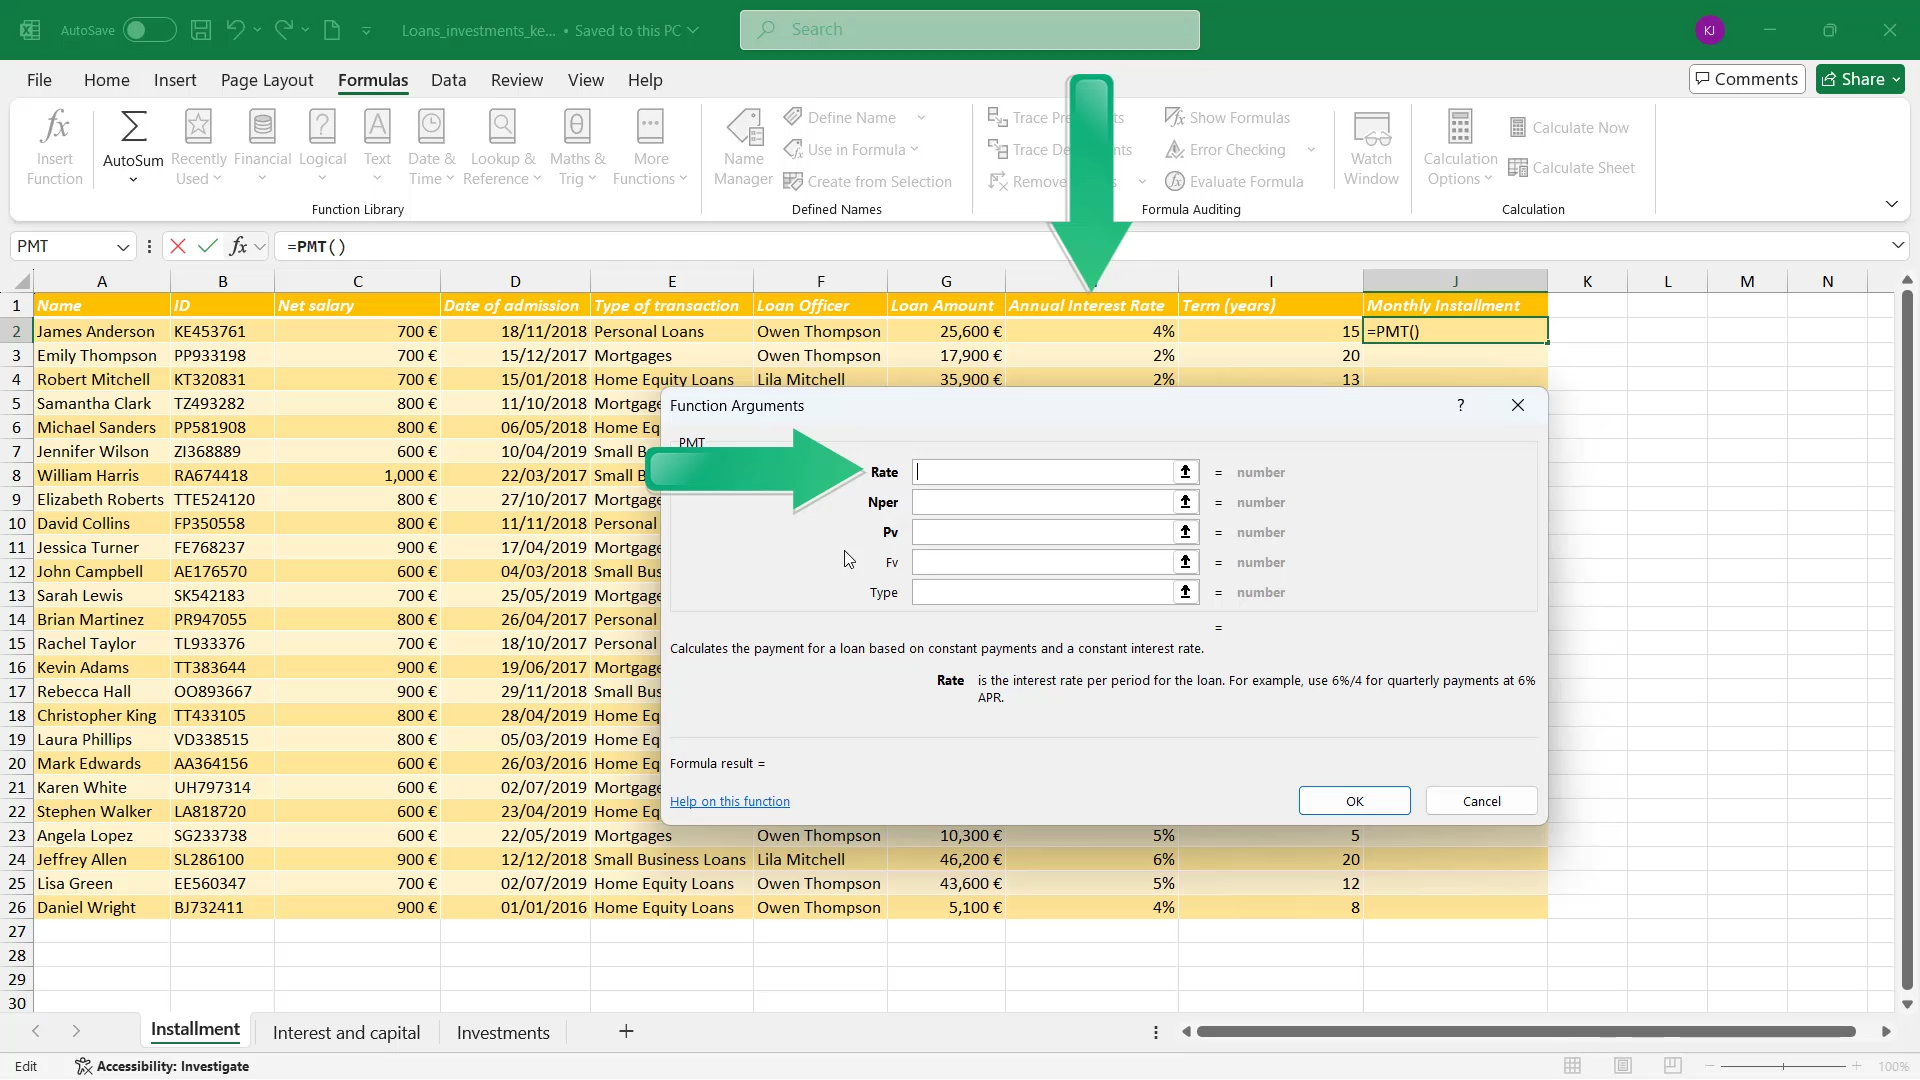Expand the Name Box dropdown
1920x1080 pixels.
pyautogui.click(x=123, y=246)
